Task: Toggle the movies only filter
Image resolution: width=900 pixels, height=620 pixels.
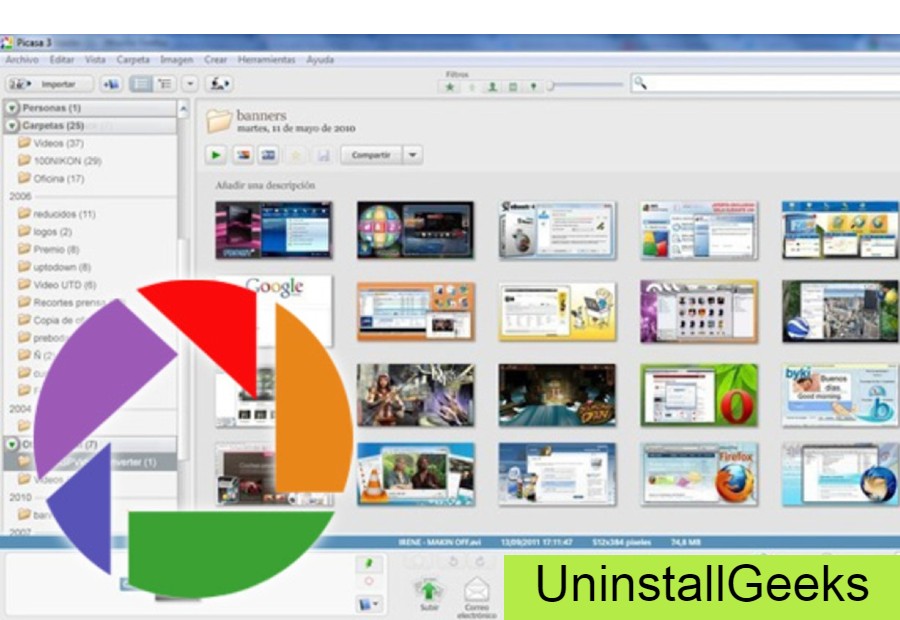Action: (x=513, y=87)
